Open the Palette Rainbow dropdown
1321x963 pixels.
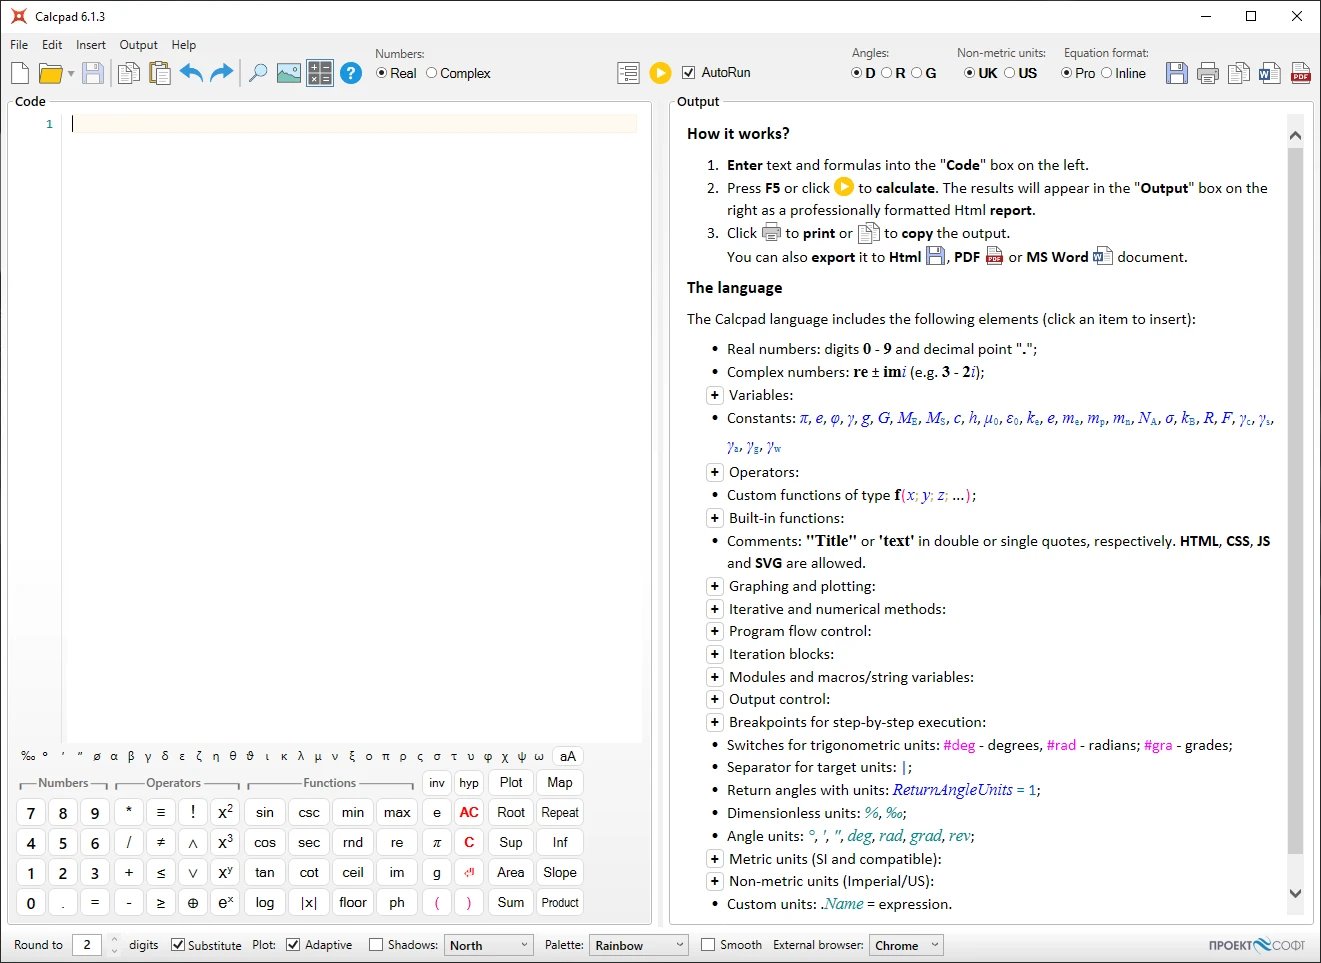tap(640, 945)
